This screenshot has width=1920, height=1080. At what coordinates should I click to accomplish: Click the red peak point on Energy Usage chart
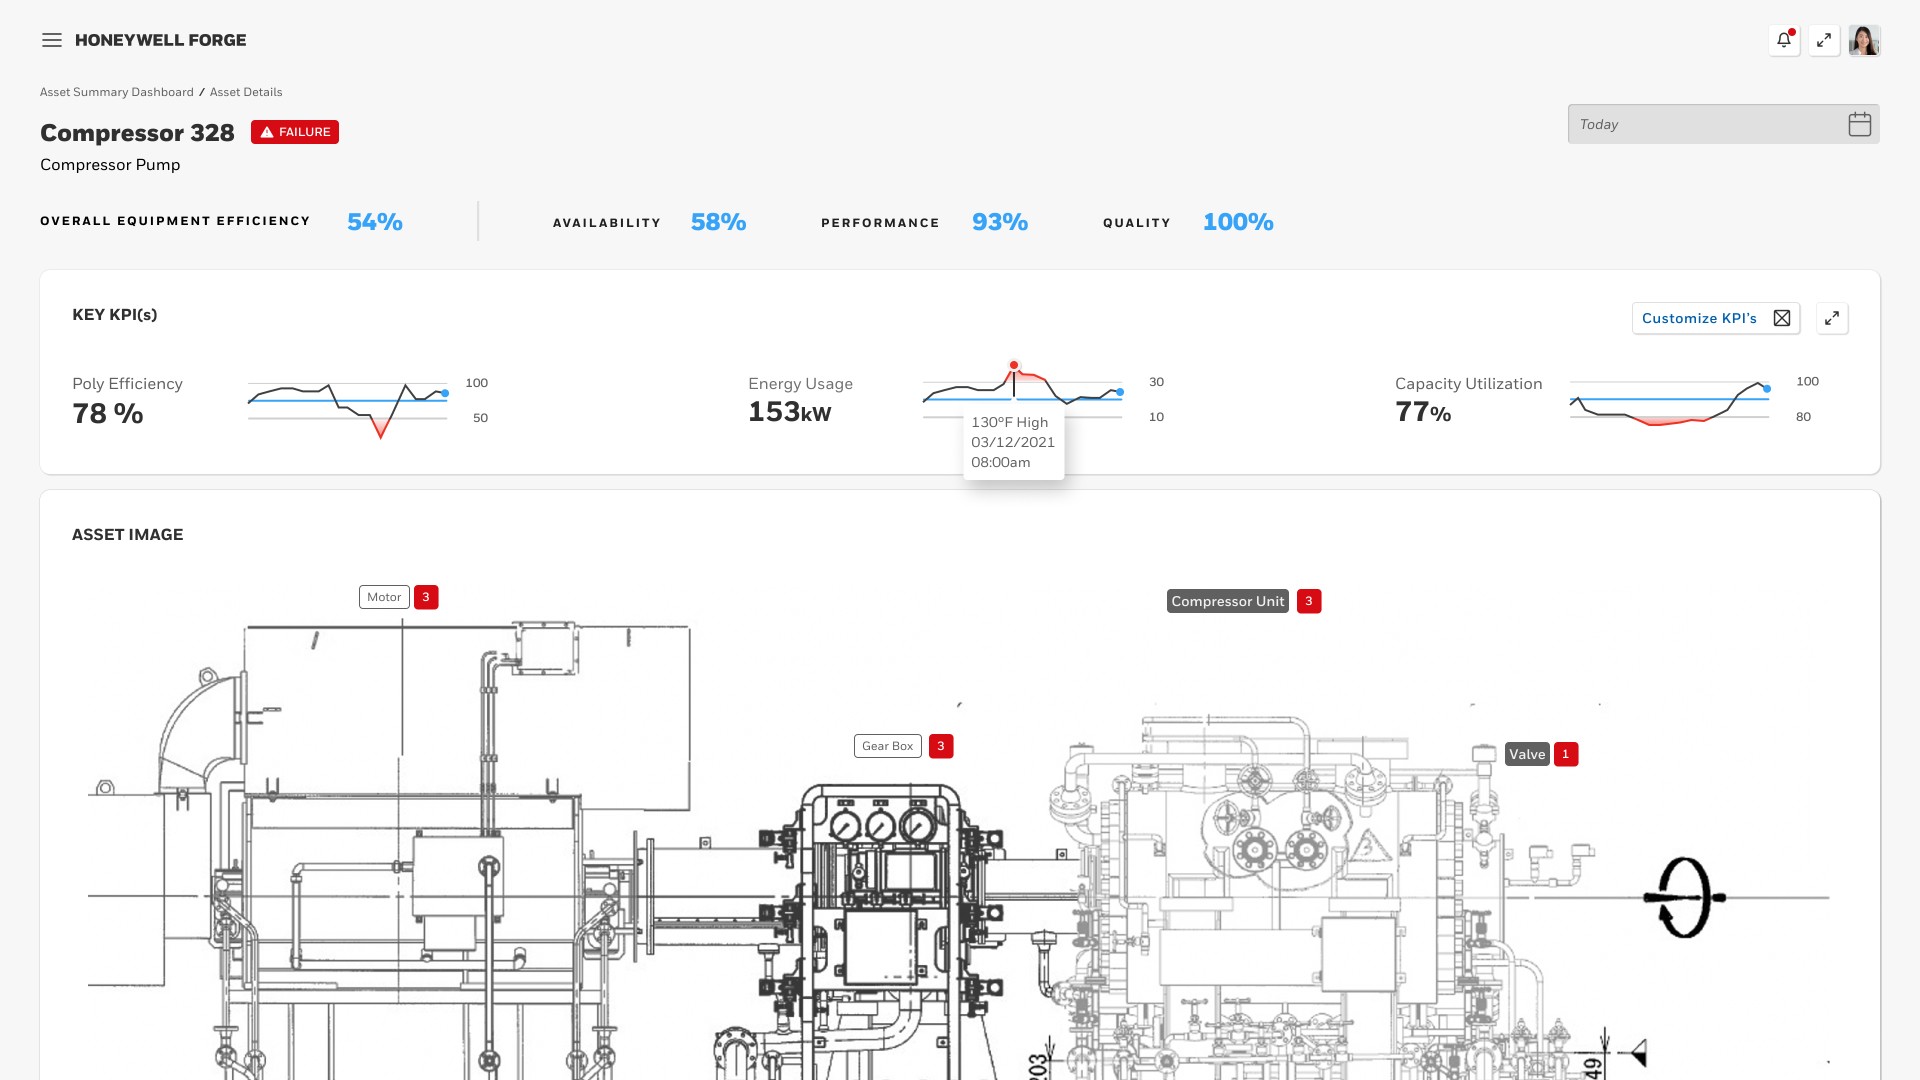tap(1013, 365)
